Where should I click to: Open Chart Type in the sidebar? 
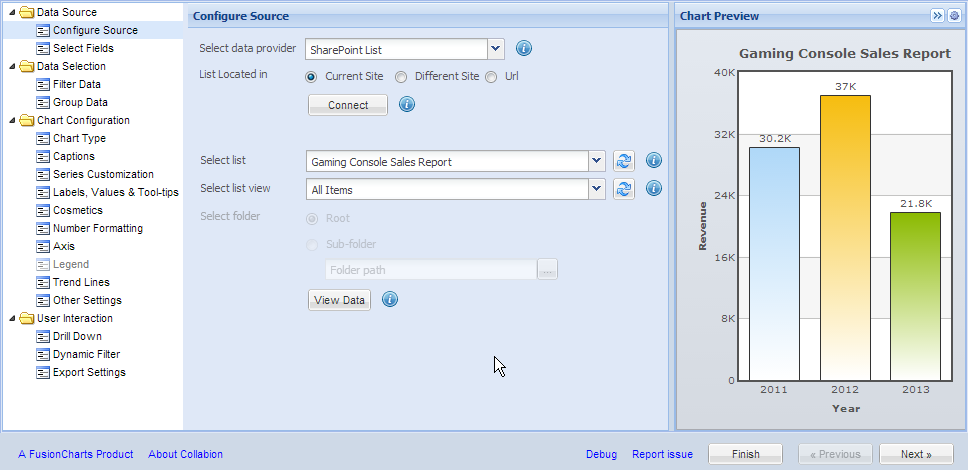click(79, 138)
